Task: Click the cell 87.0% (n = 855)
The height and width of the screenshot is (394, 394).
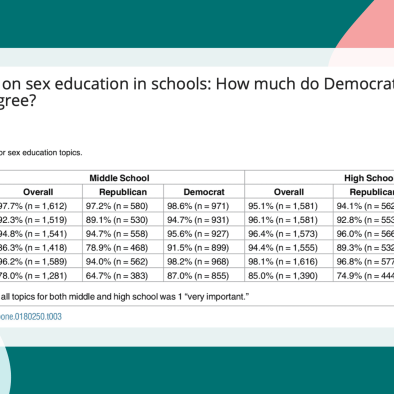Action: click(x=198, y=276)
